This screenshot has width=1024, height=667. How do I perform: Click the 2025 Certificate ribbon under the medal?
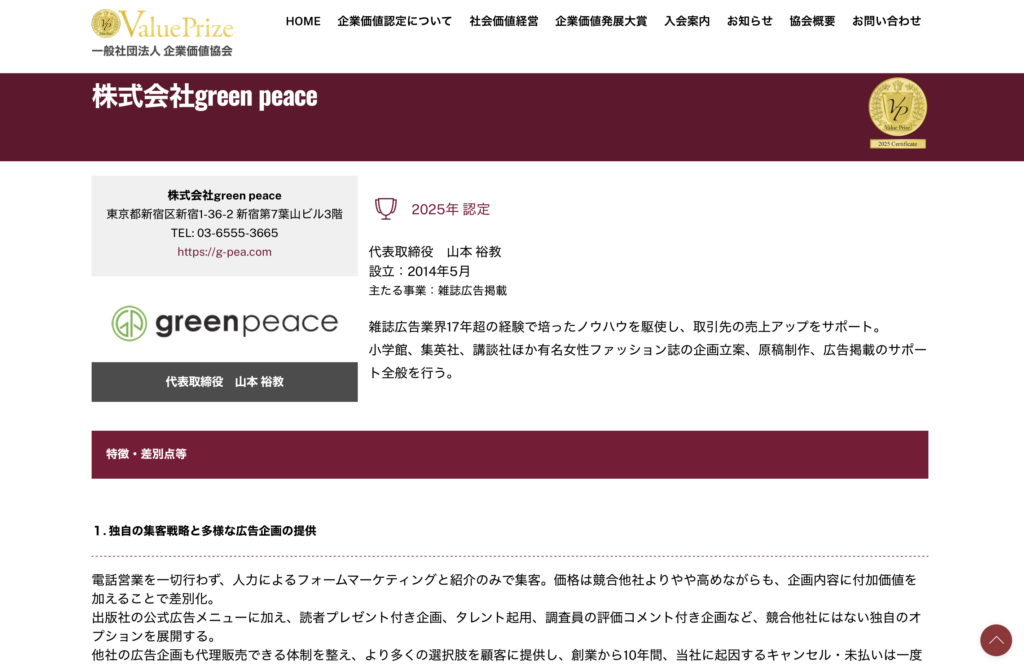(x=896, y=141)
